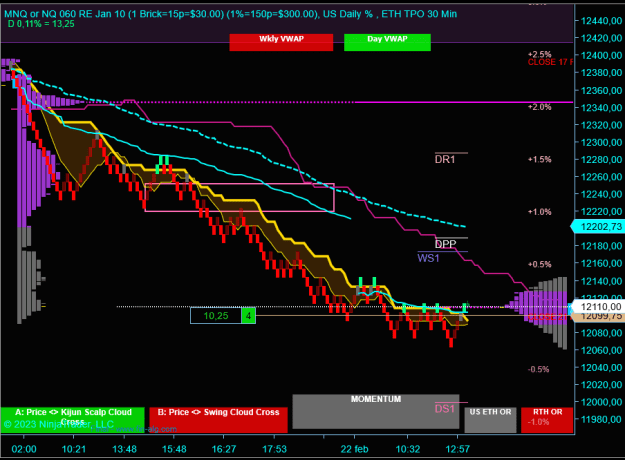This screenshot has height=460, width=625.
Task: Click the pink rectangle drawn on chart
Action: 239,197
